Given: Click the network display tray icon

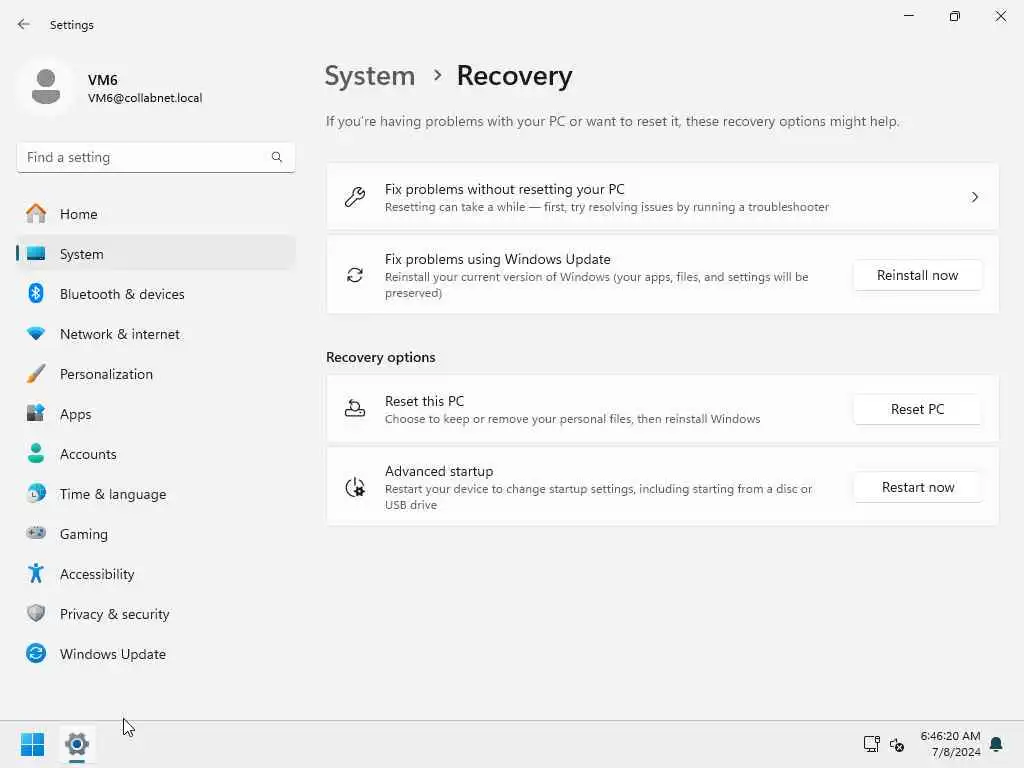Looking at the screenshot, I should coord(871,744).
